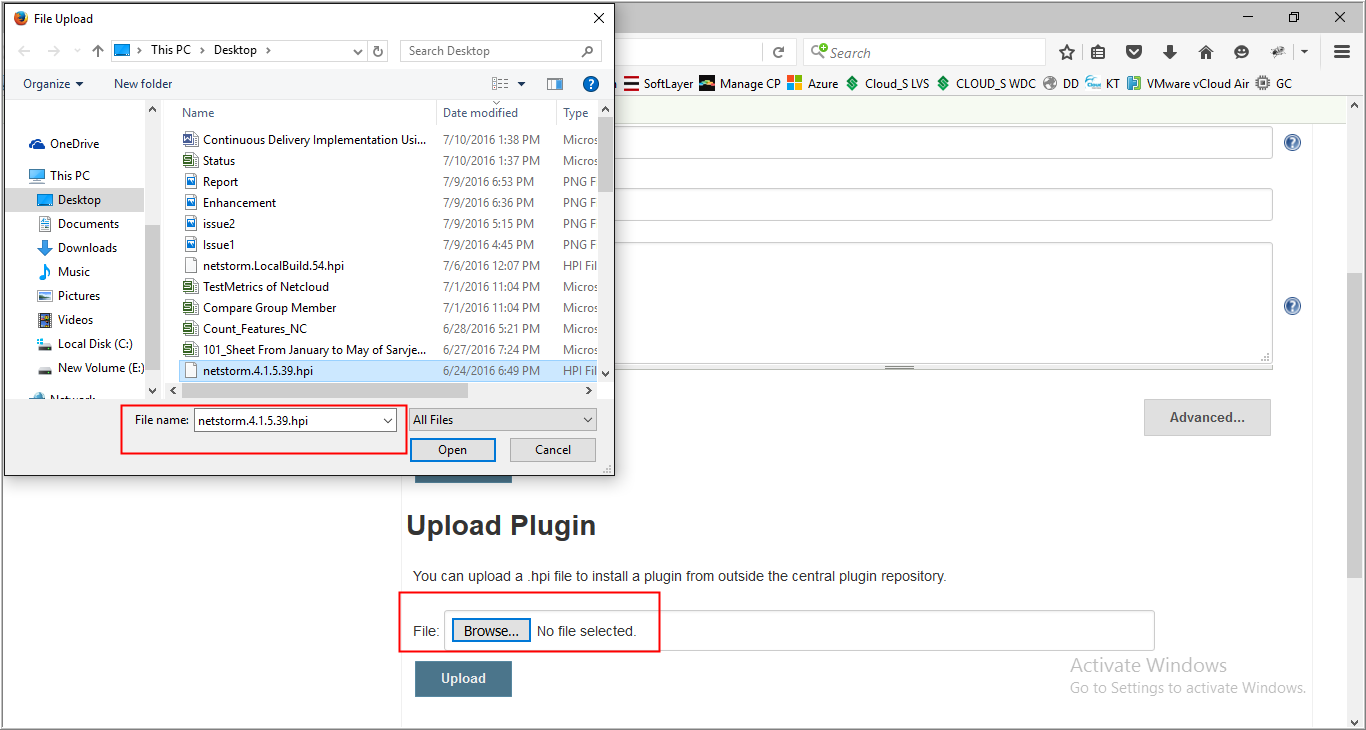1366x730 pixels.
Task: Expand the File name combo box
Action: [x=388, y=421]
